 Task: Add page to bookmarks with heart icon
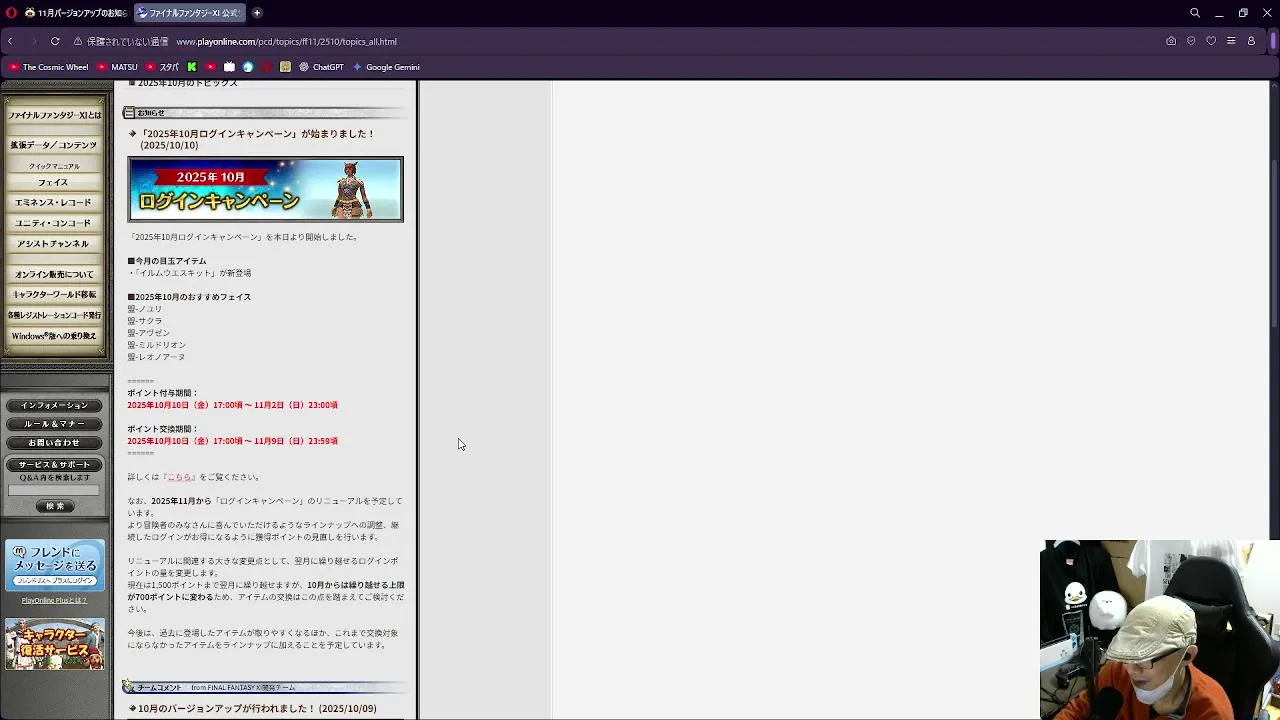[x=1211, y=41]
